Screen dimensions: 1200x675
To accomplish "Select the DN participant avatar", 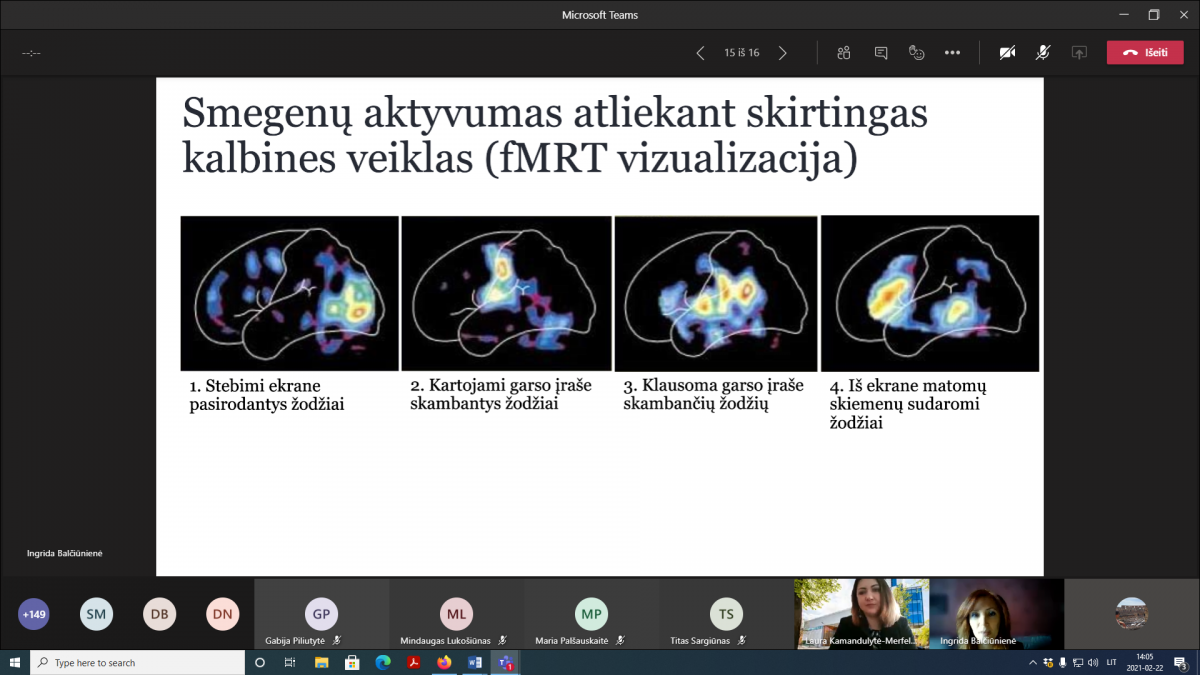I will [x=222, y=614].
